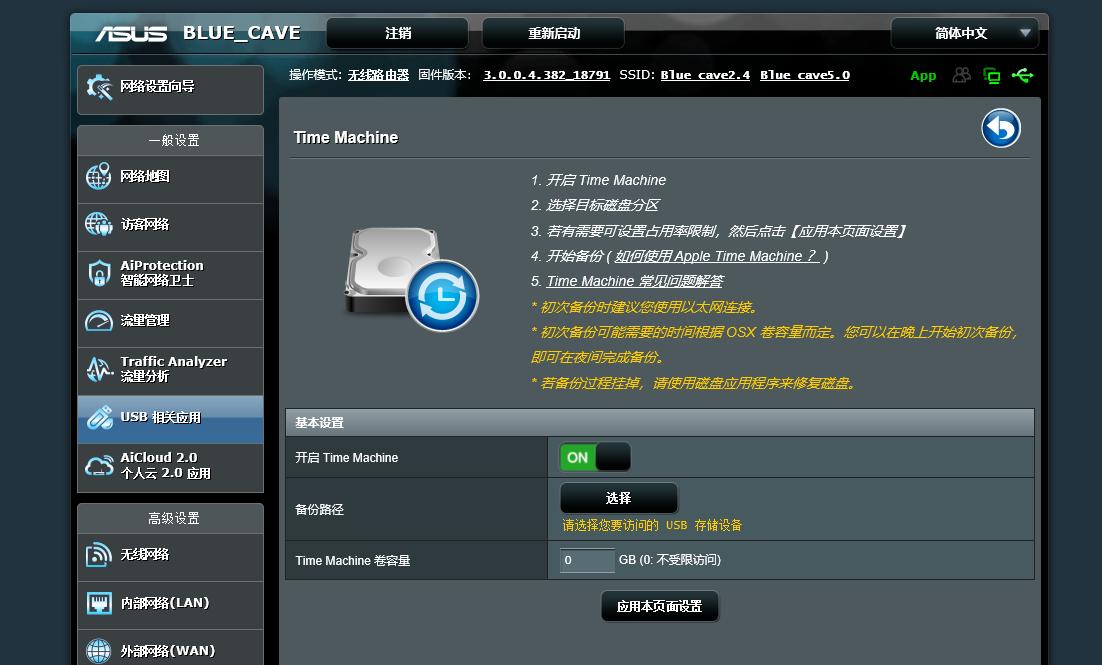This screenshot has height=665, width=1102.
Task: Focus the Time Machine 卷容量 GB field
Action: 587,560
